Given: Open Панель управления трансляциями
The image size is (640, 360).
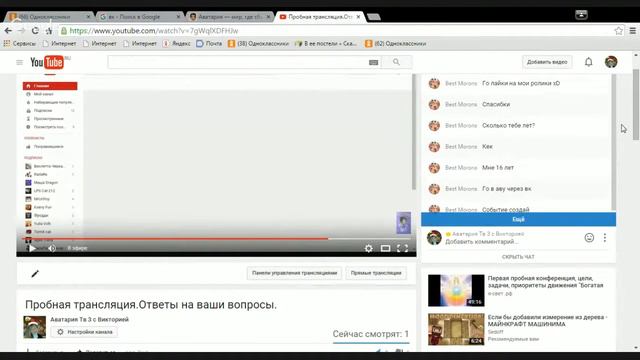Looking at the screenshot, I should [294, 273].
